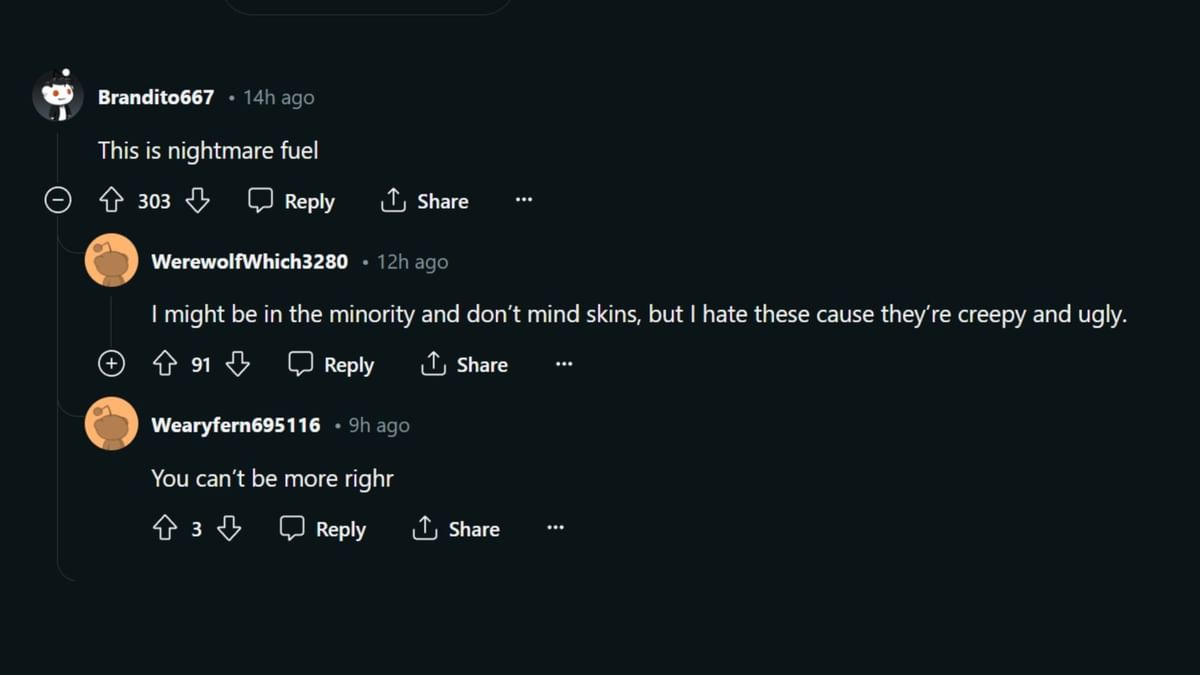Upvote Wearyfern695116's comment
The height and width of the screenshot is (675, 1200).
pyautogui.click(x=164, y=529)
